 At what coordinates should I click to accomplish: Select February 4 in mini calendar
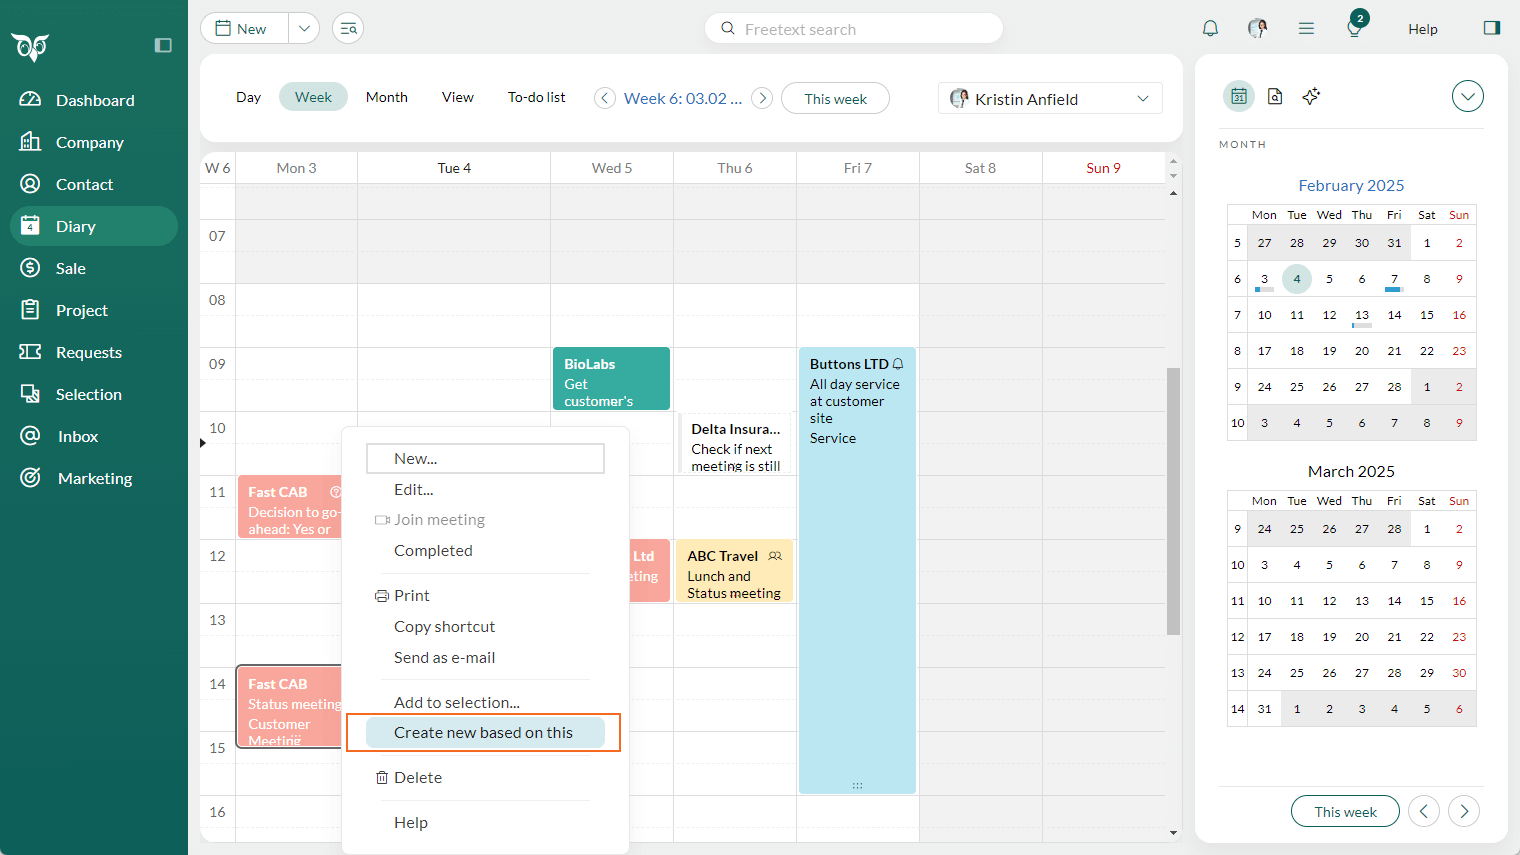coord(1297,279)
